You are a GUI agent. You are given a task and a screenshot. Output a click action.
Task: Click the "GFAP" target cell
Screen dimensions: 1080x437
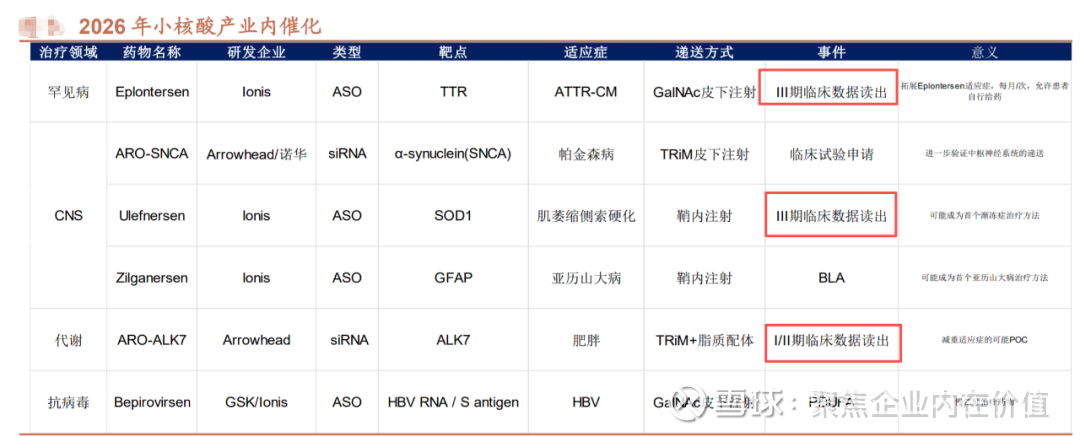[x=453, y=278]
